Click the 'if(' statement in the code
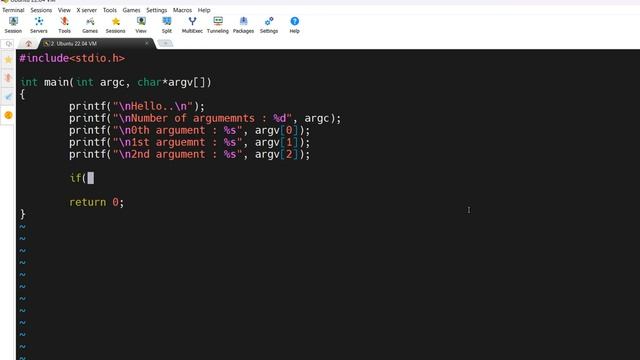The width and height of the screenshot is (640, 360). (x=81, y=178)
